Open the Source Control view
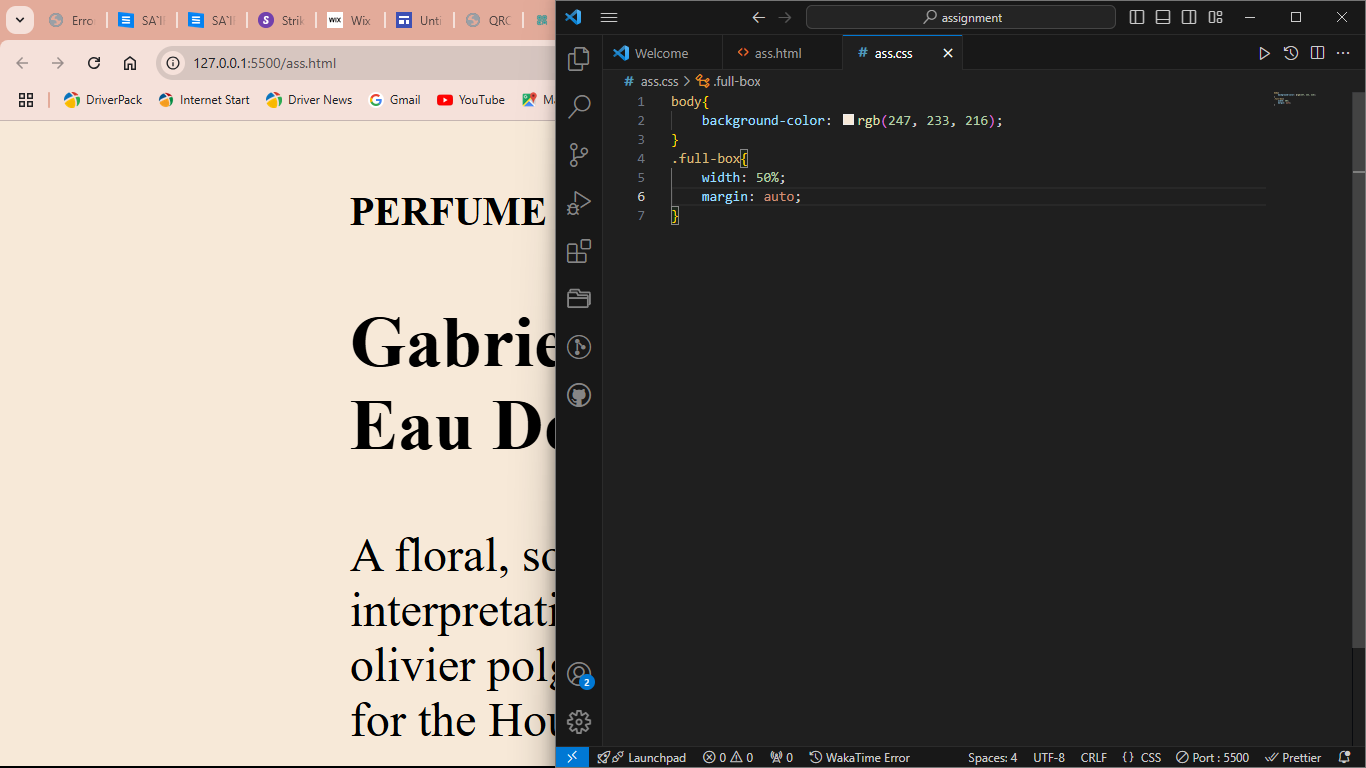 tap(579, 155)
